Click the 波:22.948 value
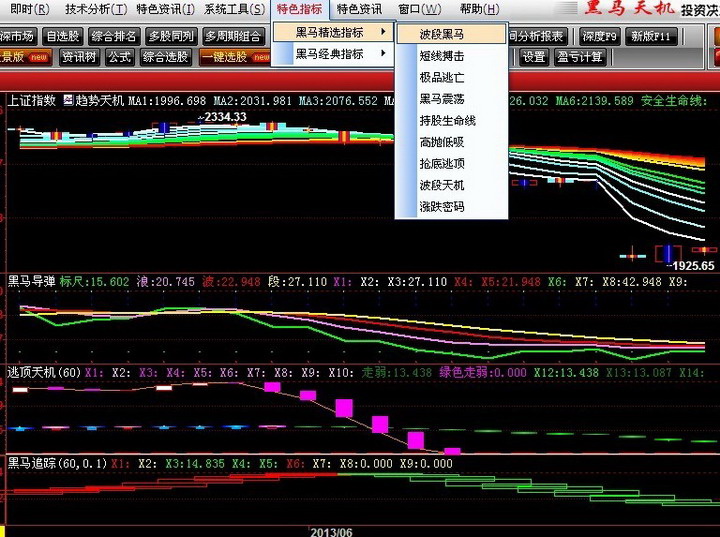Viewport: 720px width, 537px height. point(231,282)
